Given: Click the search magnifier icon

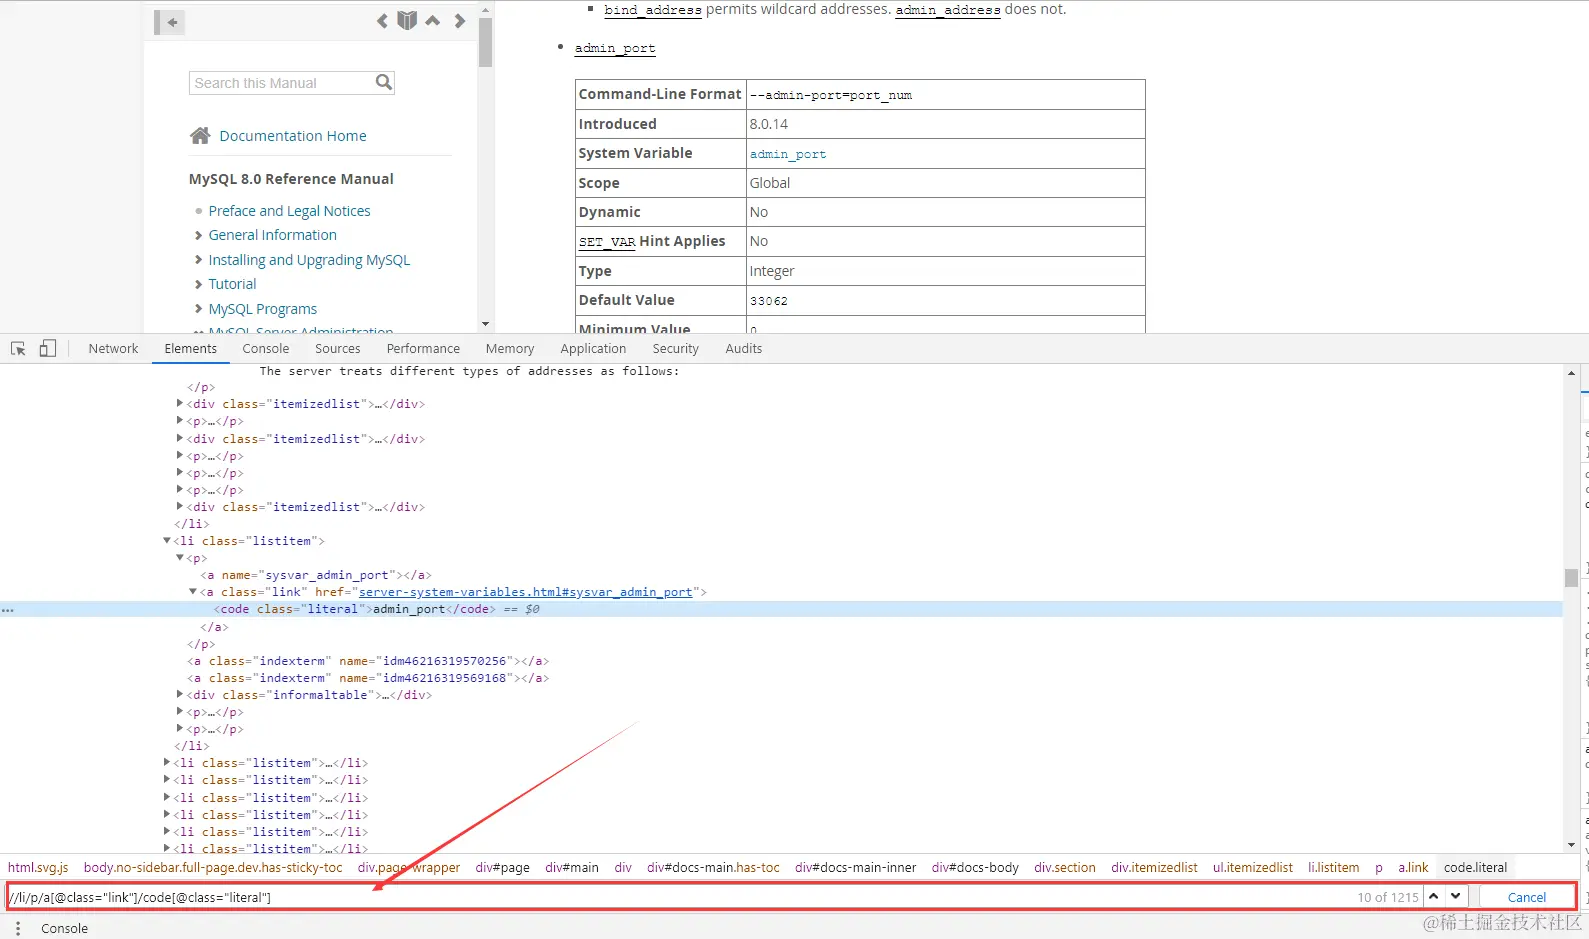Looking at the screenshot, I should (x=384, y=82).
